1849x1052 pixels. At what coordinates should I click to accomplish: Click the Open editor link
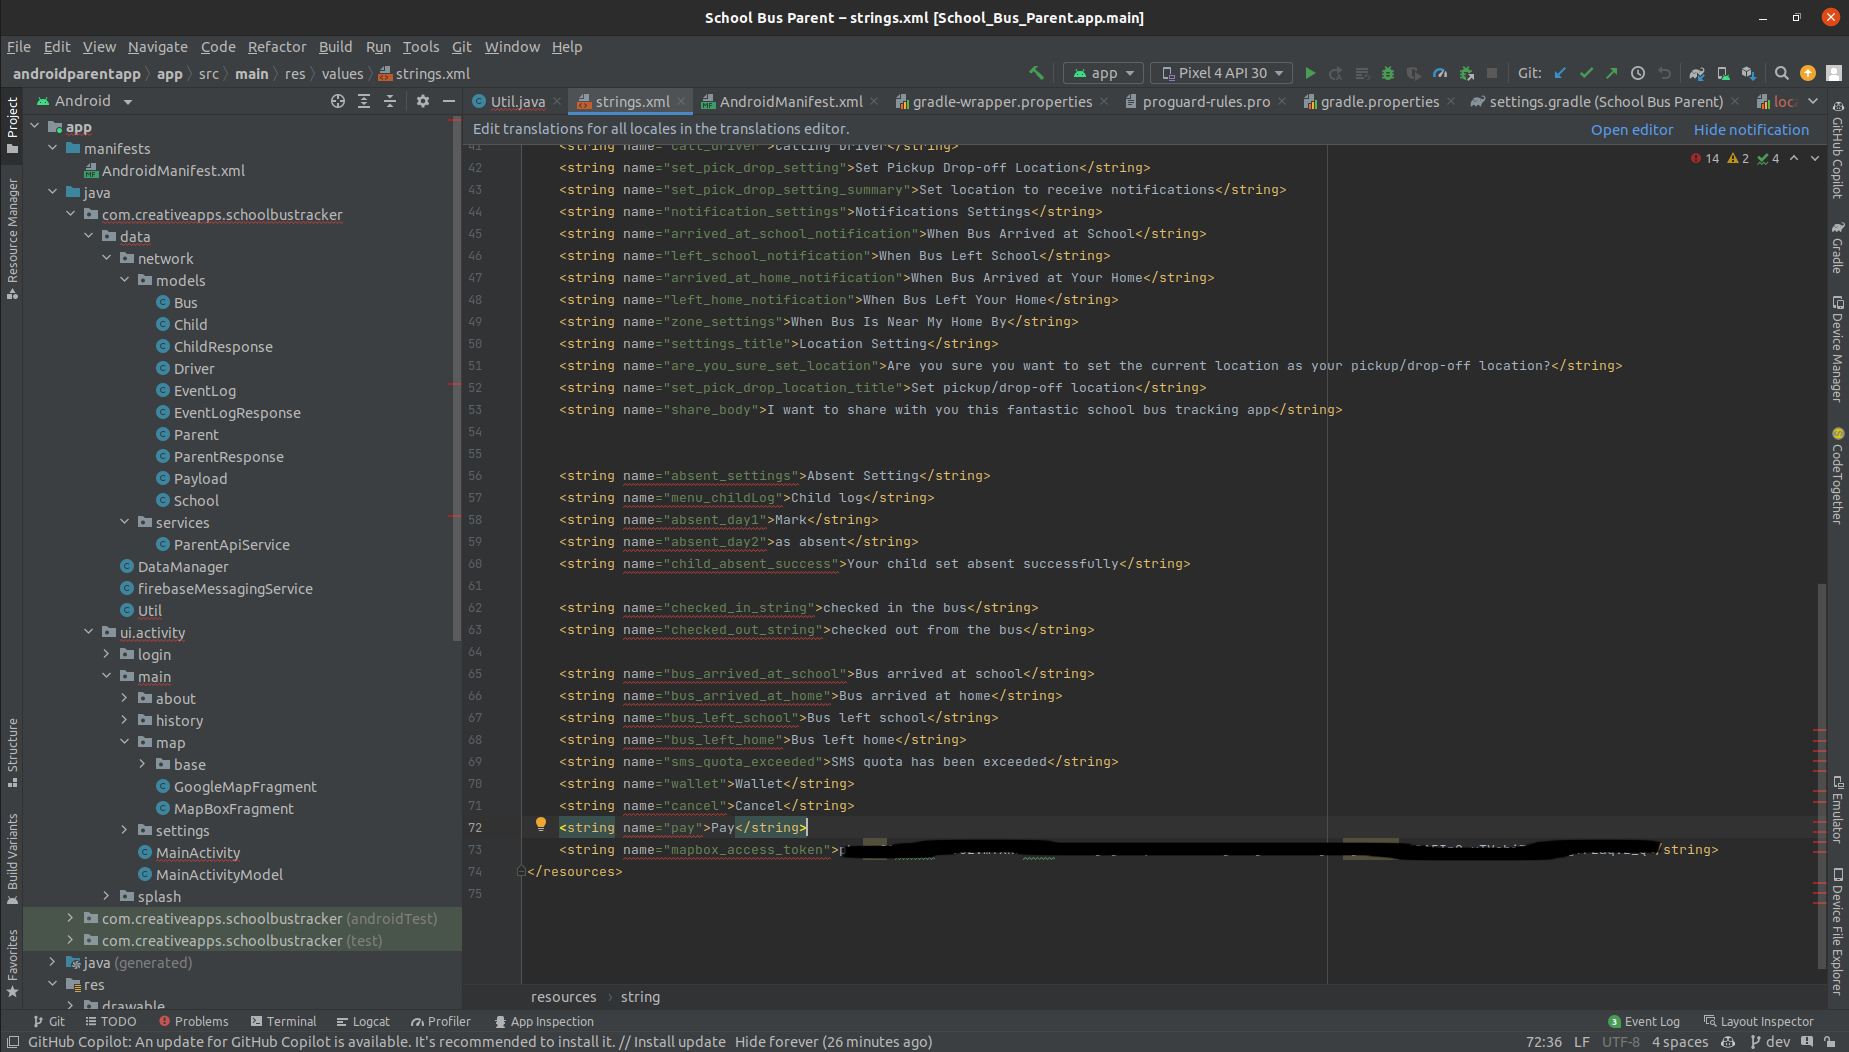click(1631, 130)
